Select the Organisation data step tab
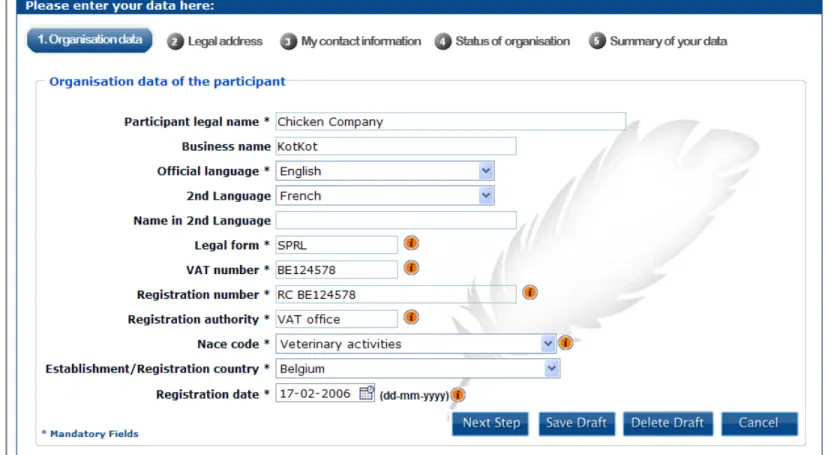Screen dimensions: 831x455 (x=90, y=40)
